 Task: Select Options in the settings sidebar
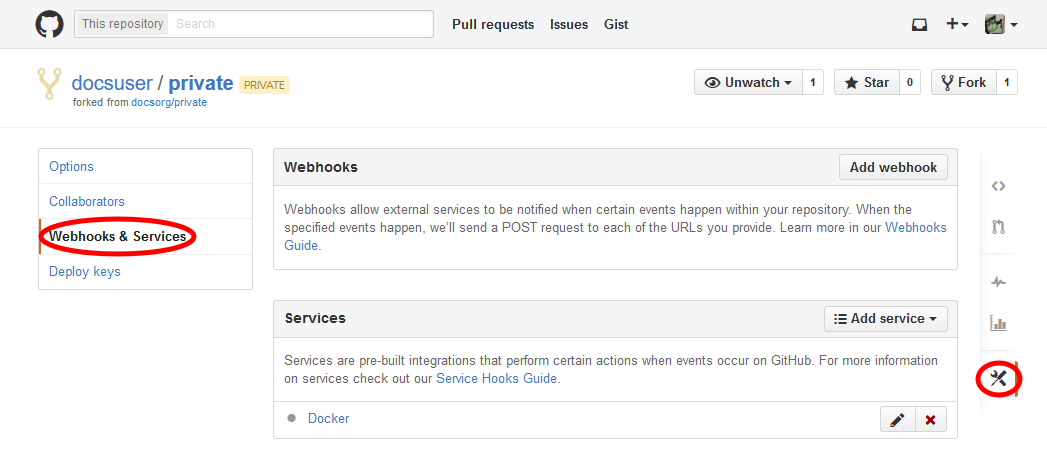tap(72, 167)
